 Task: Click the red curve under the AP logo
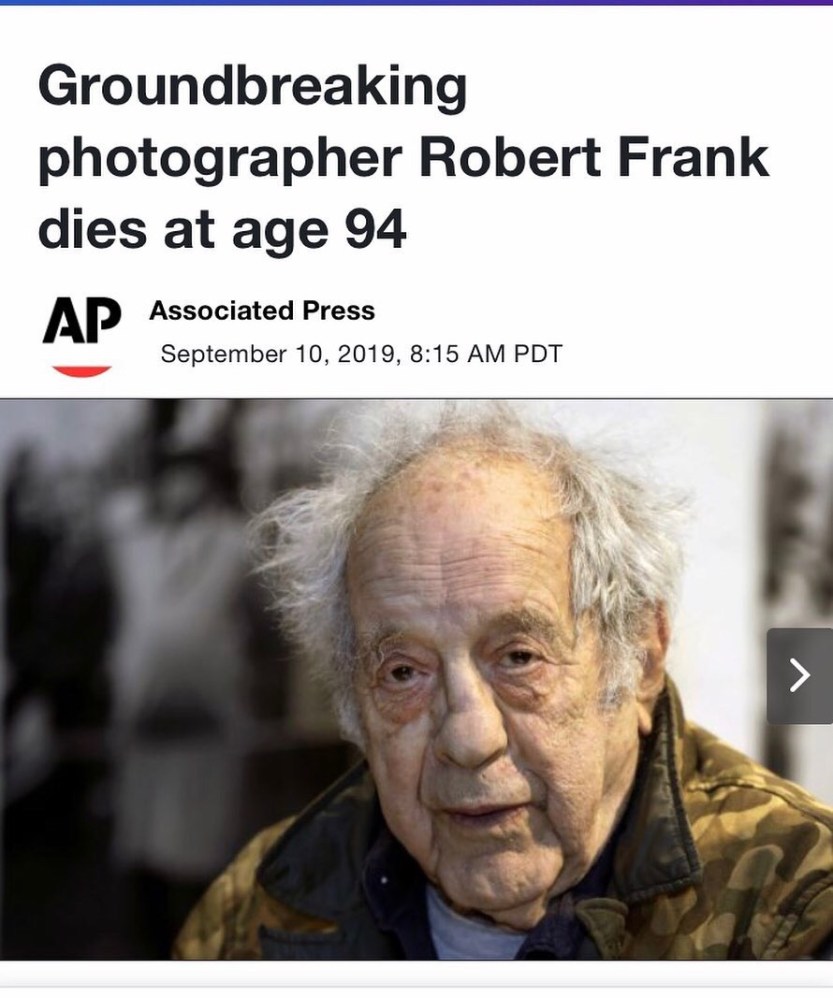pyautogui.click(x=81, y=371)
